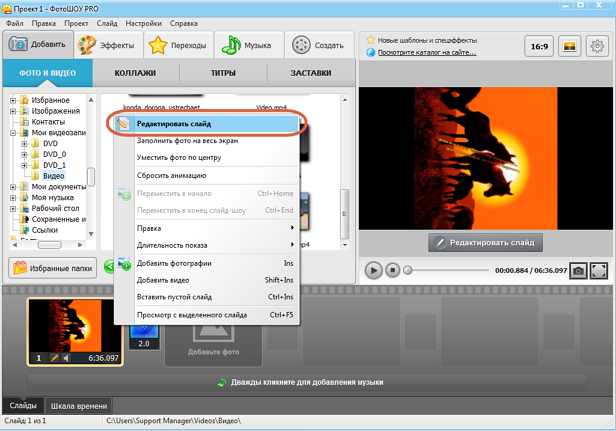Click the folder tree horizontal scrollbar thumb
Viewport: 616px width, 431px height.
[x=50, y=245]
